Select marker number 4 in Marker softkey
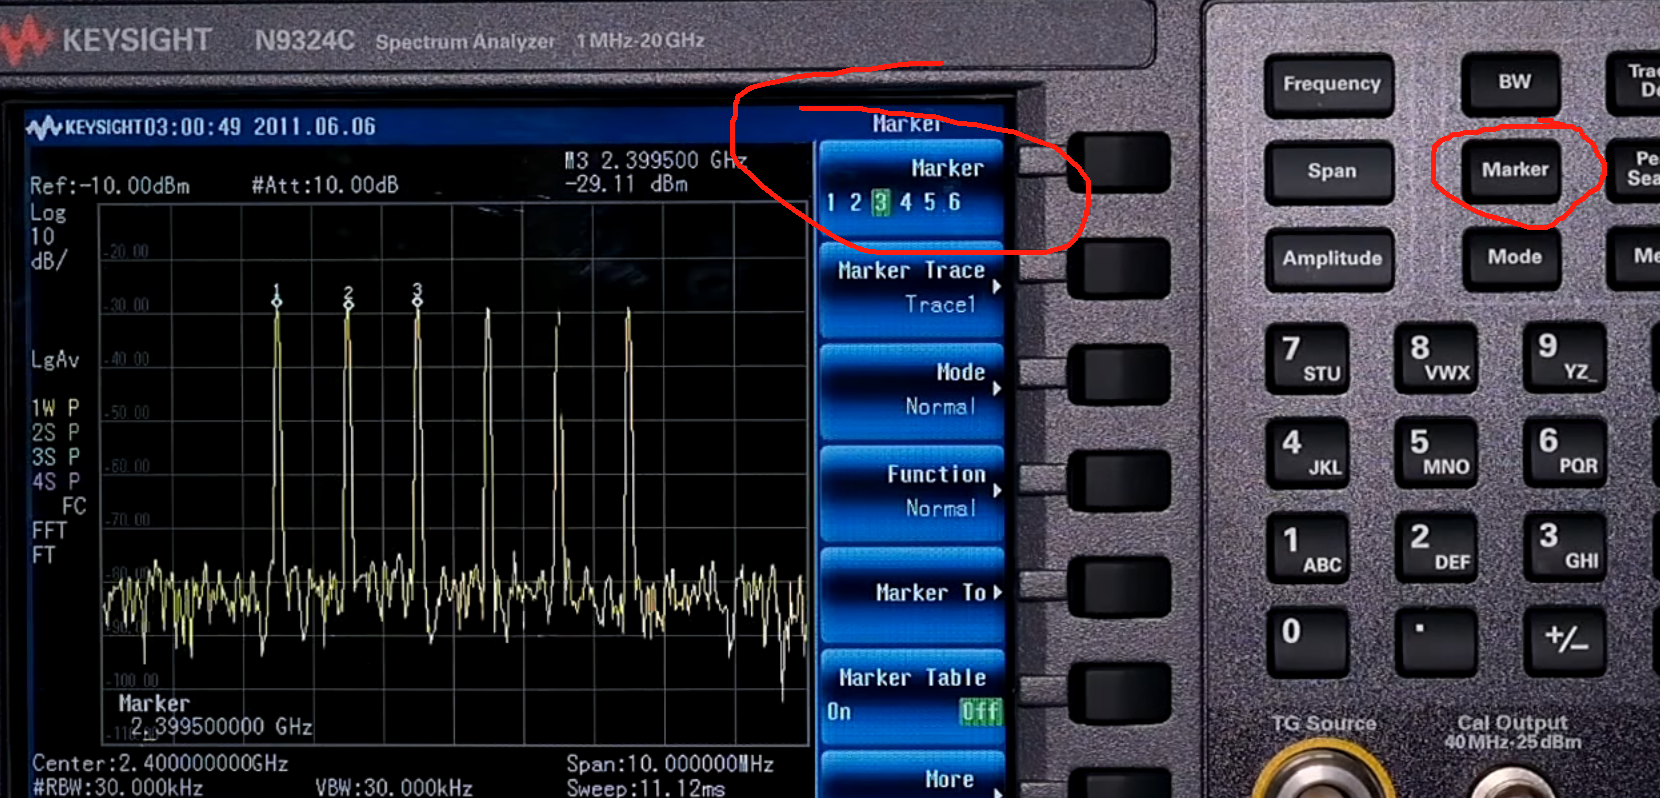Viewport: 1660px width, 798px height. 905,203
